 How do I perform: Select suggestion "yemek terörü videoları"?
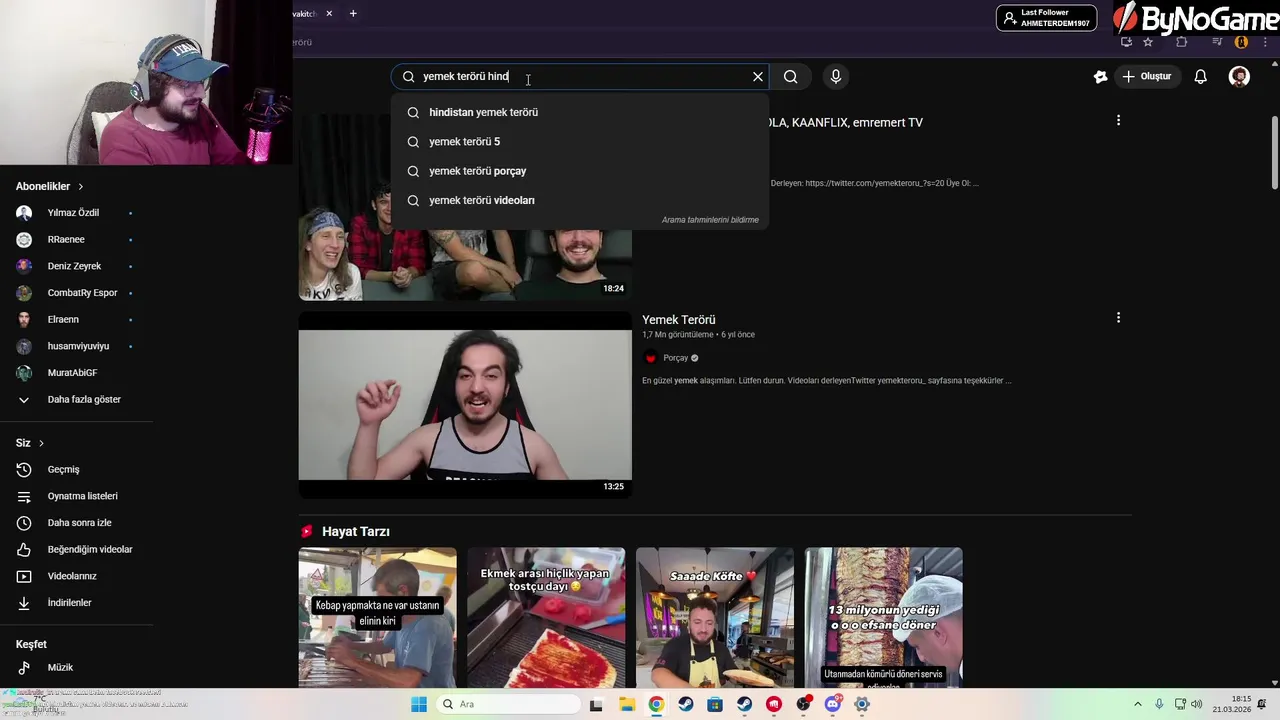[580, 200]
